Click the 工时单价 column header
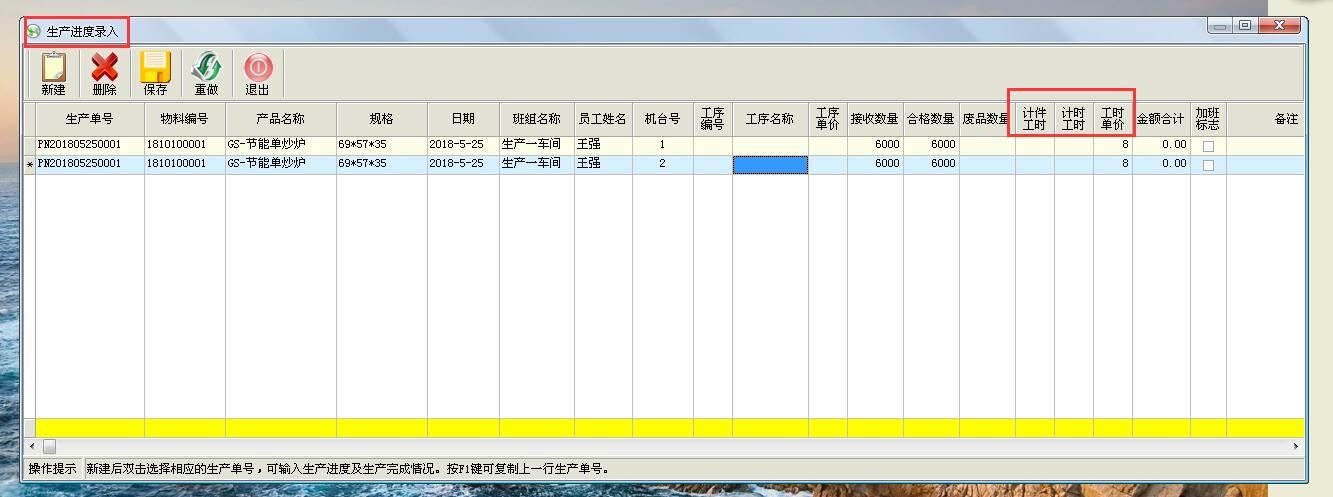Viewport: 1333px width, 497px height. pyautogui.click(x=1112, y=119)
